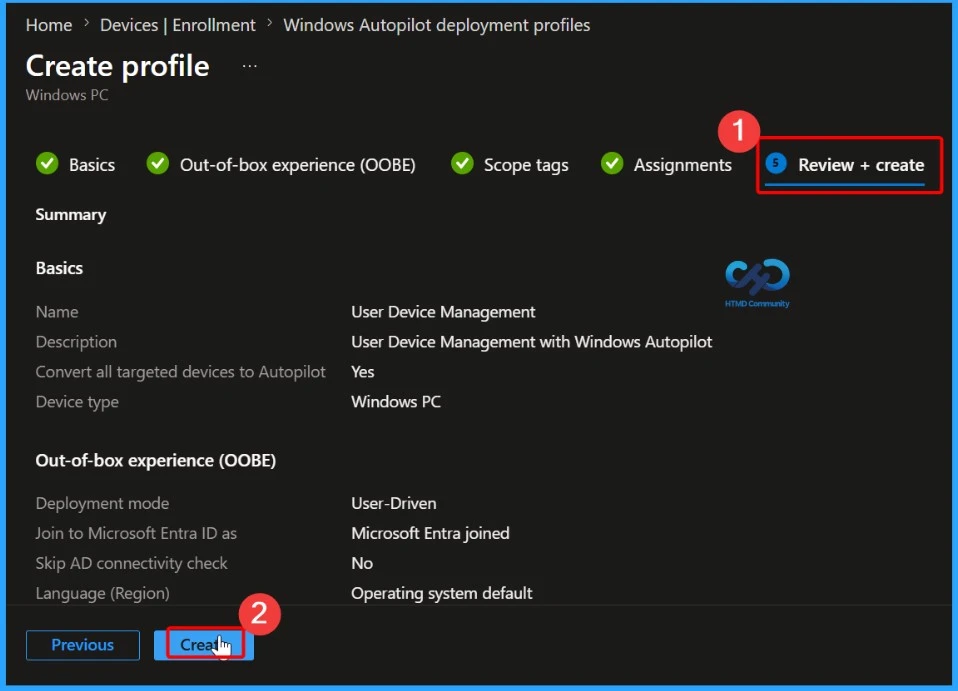Viewport: 958px width, 691px height.
Task: Click the 'Out-of-box experience (OOBE)' section heading
Action: (x=155, y=461)
